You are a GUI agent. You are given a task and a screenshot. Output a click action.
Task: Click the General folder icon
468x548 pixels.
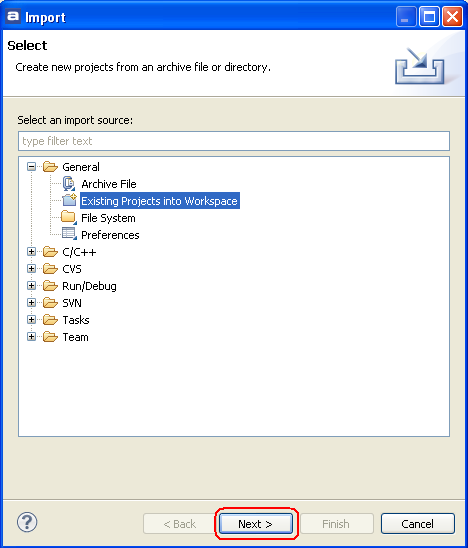pos(50,167)
